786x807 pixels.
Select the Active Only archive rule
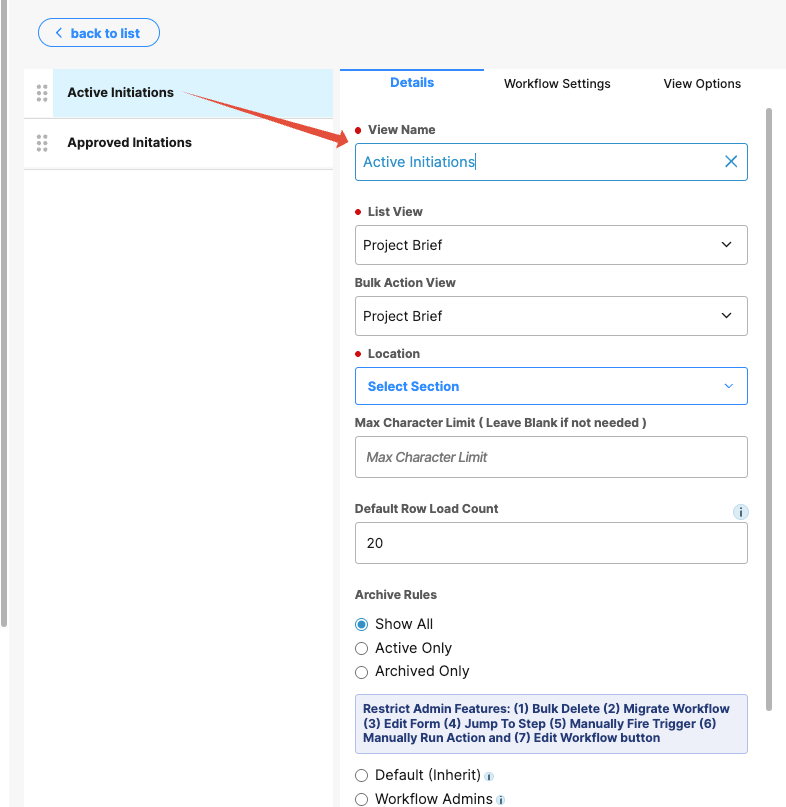click(361, 648)
